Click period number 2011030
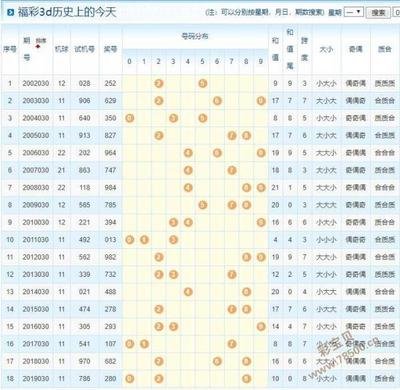The height and width of the screenshot is (390, 400). [x=36, y=240]
